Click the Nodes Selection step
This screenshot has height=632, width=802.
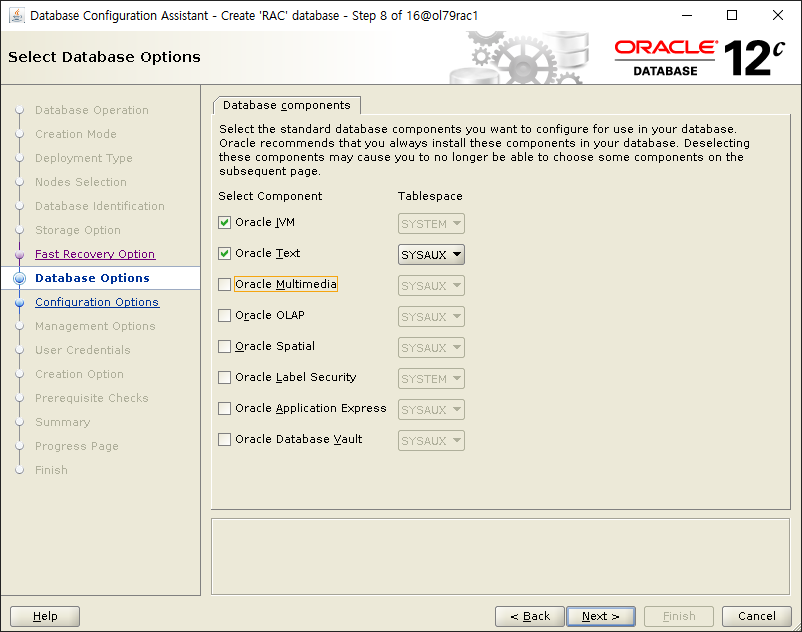tap(81, 183)
